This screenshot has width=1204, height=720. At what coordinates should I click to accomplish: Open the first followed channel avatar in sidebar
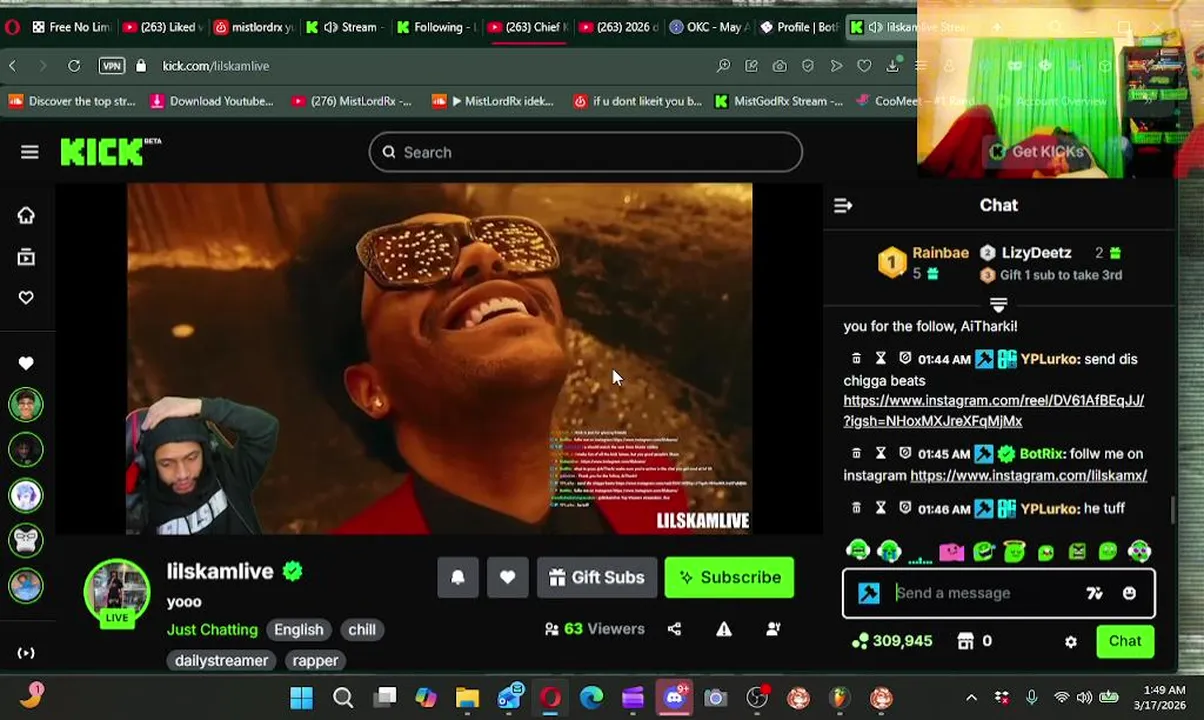point(26,405)
